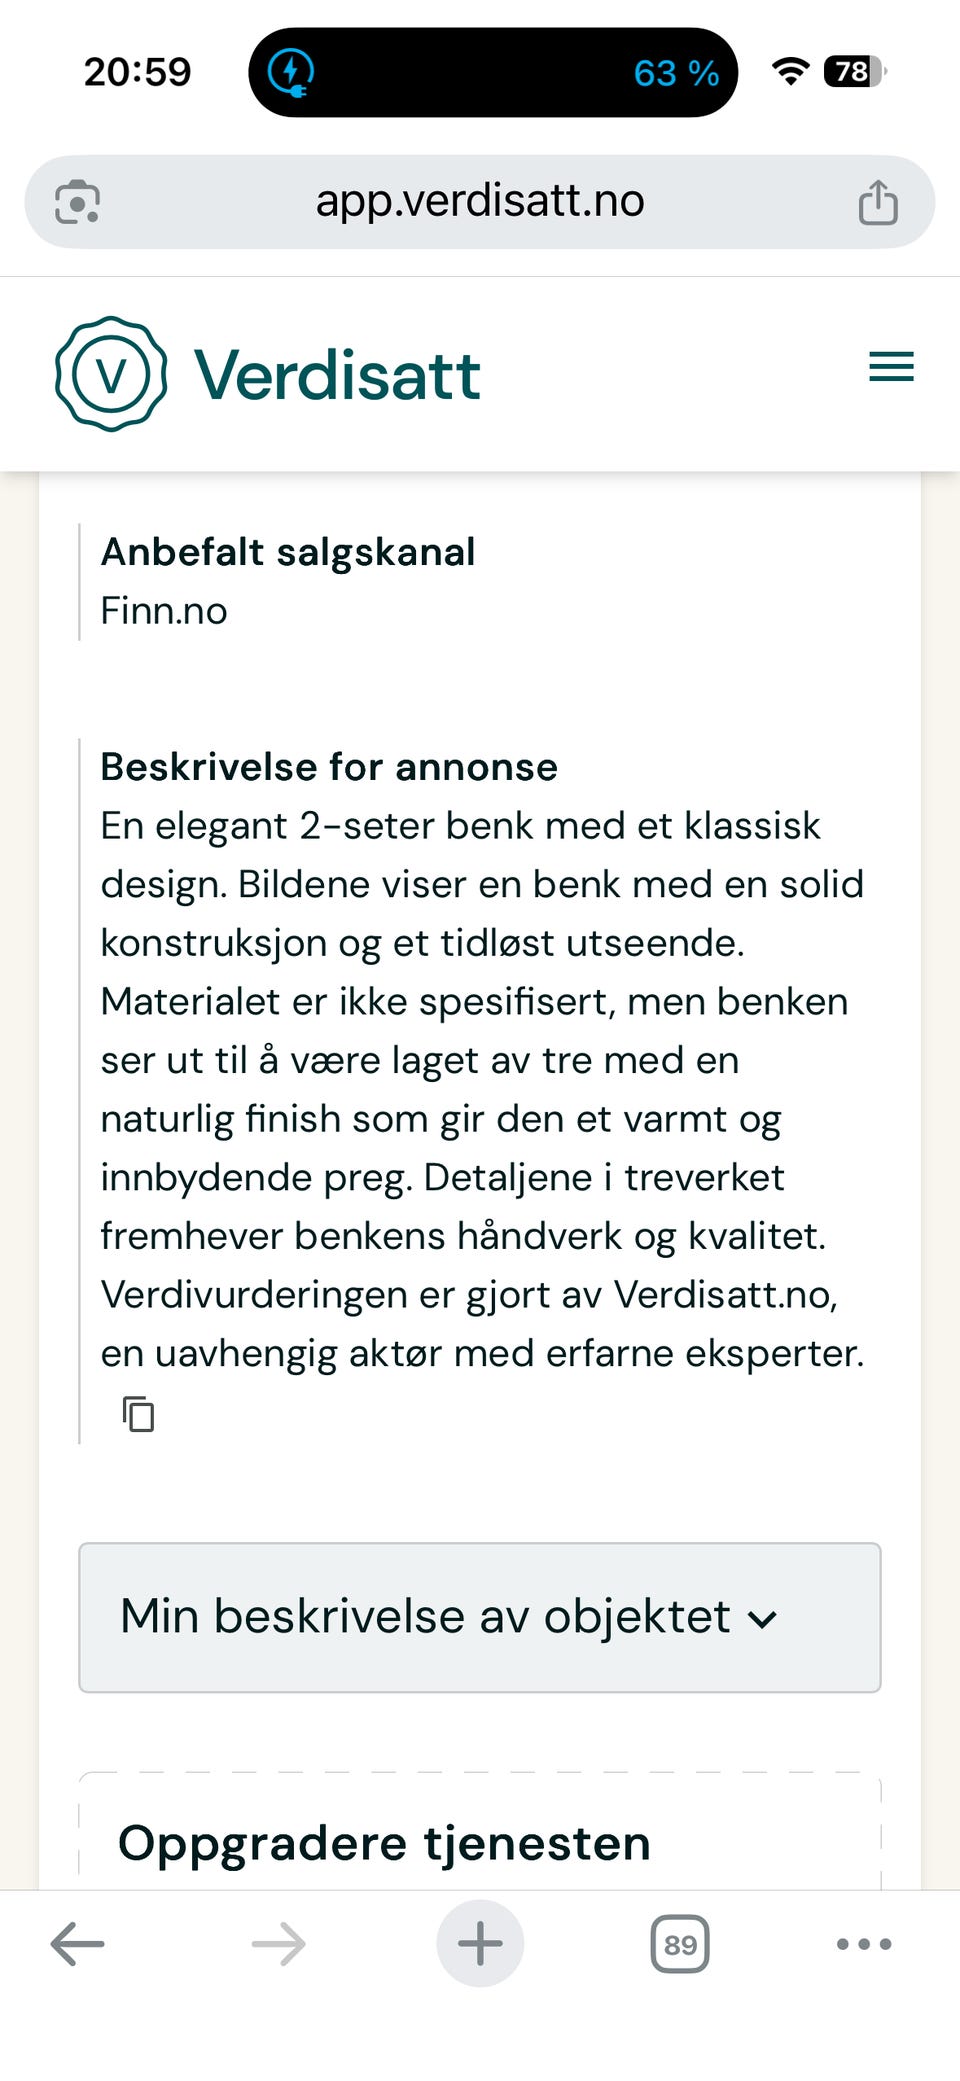
Task: Collapse the description with the chevron arrow
Action: tap(763, 1618)
